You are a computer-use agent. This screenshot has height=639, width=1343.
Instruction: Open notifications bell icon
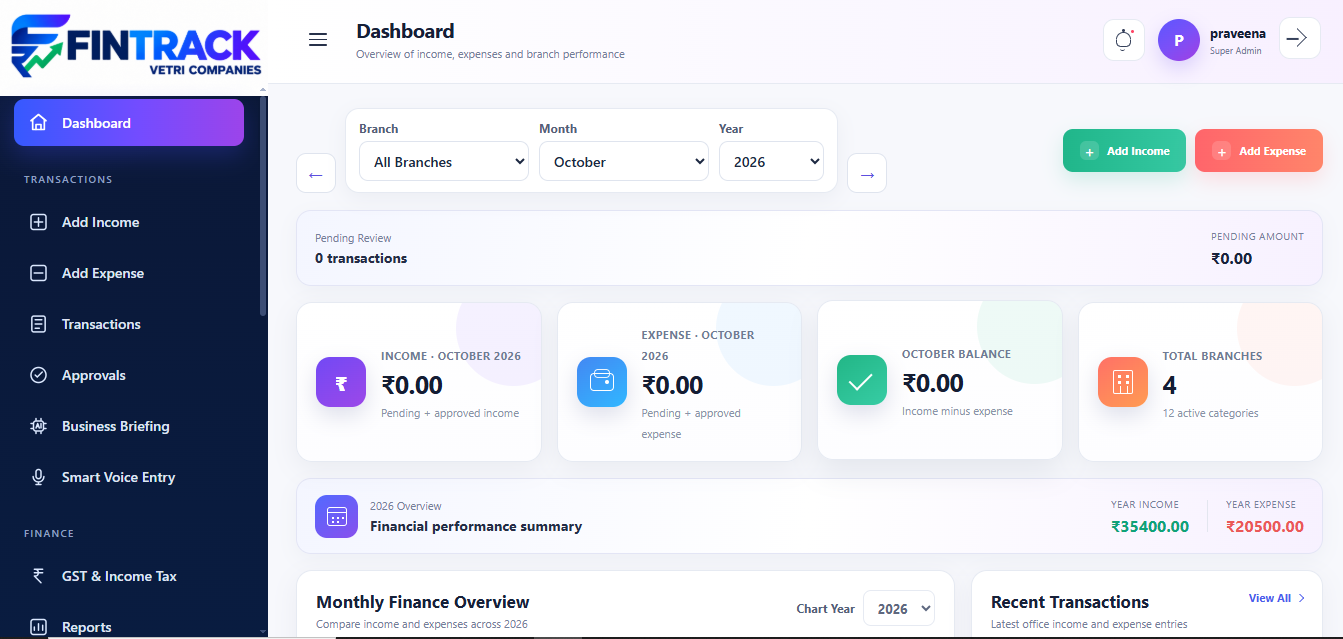1123,40
